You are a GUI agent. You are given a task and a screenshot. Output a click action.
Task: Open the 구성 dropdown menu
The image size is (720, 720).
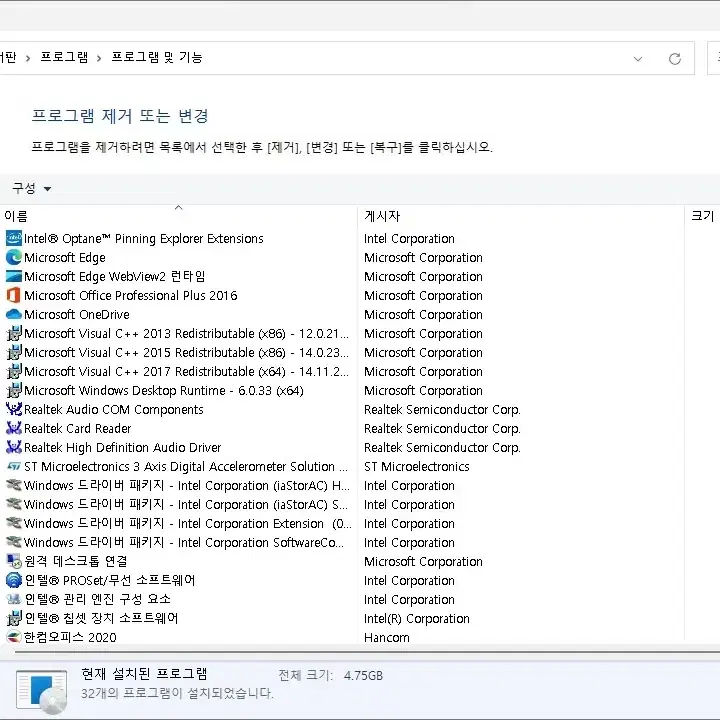pyautogui.click(x=31, y=188)
